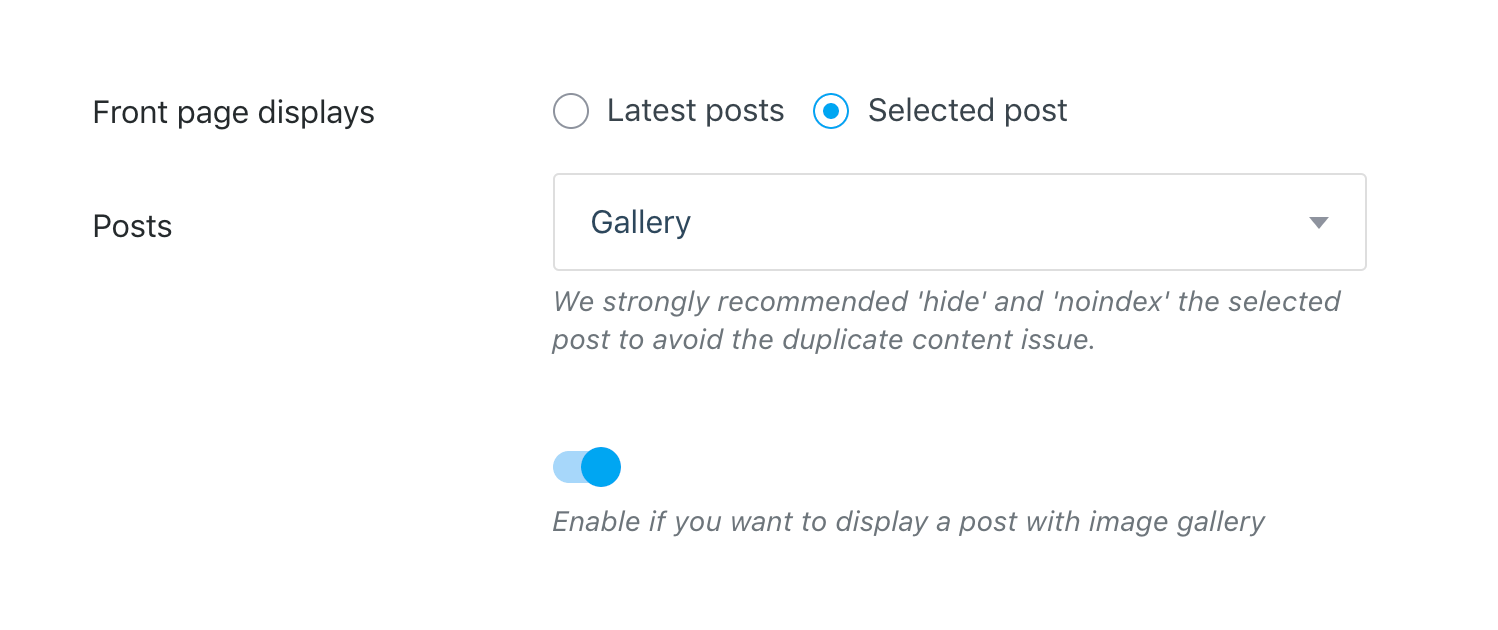
Task: Click the Posts label
Action: click(131, 226)
